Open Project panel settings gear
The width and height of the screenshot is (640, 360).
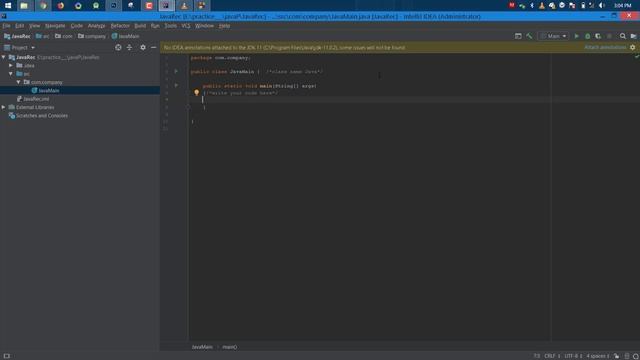click(143, 47)
